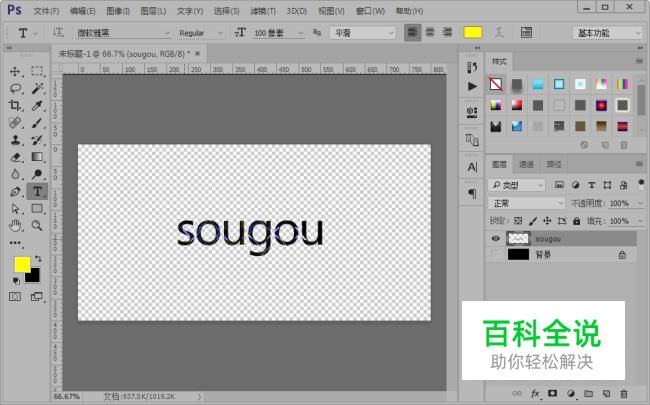Select the 背景 layer thumbnail

point(519,255)
